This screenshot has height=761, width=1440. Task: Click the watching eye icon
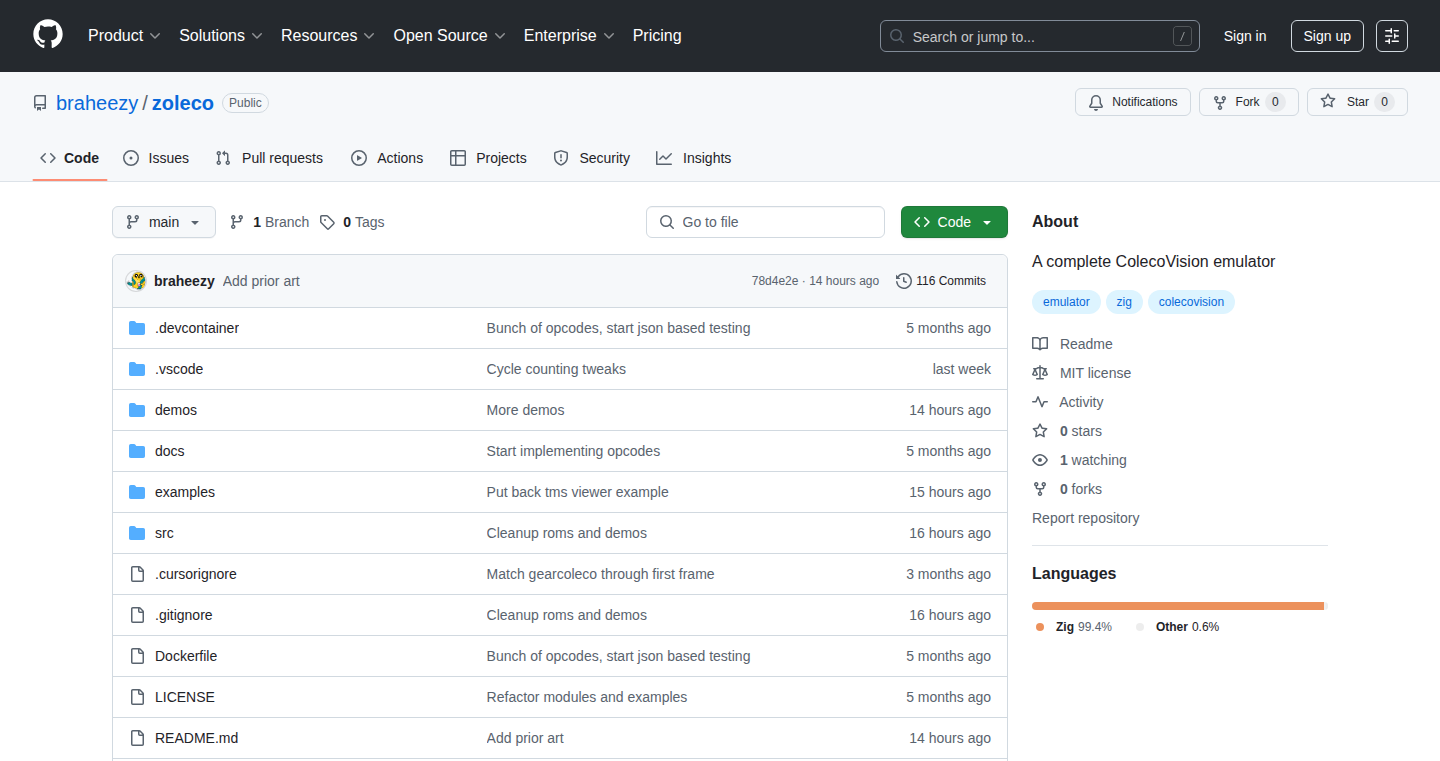(x=1040, y=460)
